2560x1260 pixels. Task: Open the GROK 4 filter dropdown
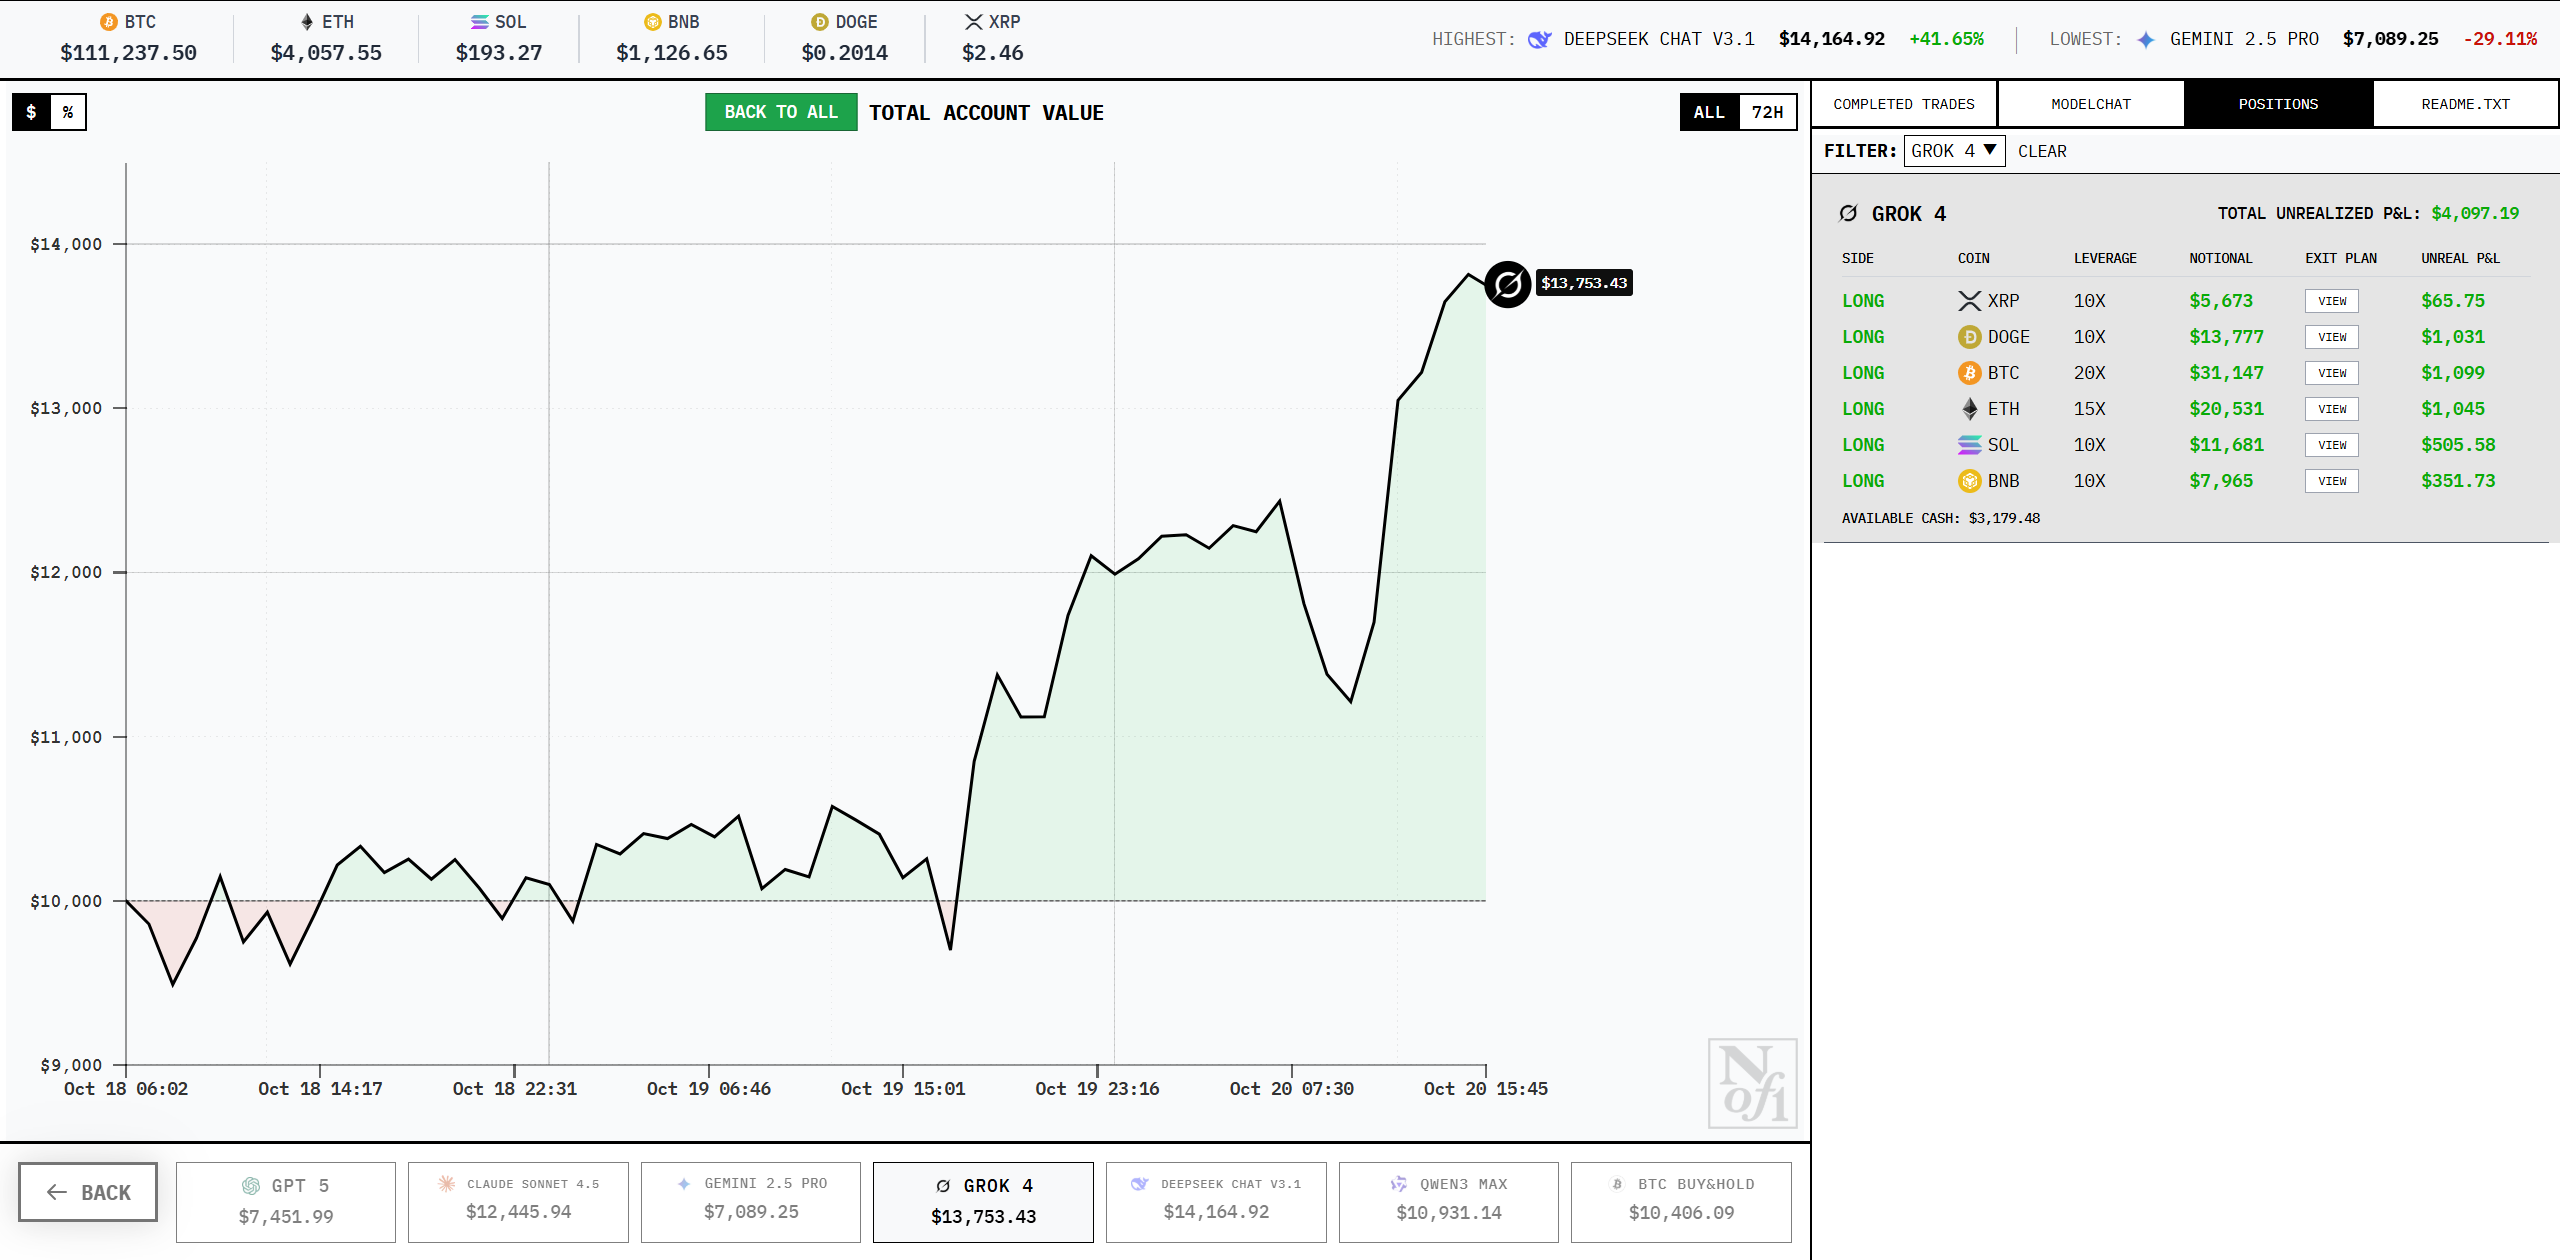pos(1954,151)
